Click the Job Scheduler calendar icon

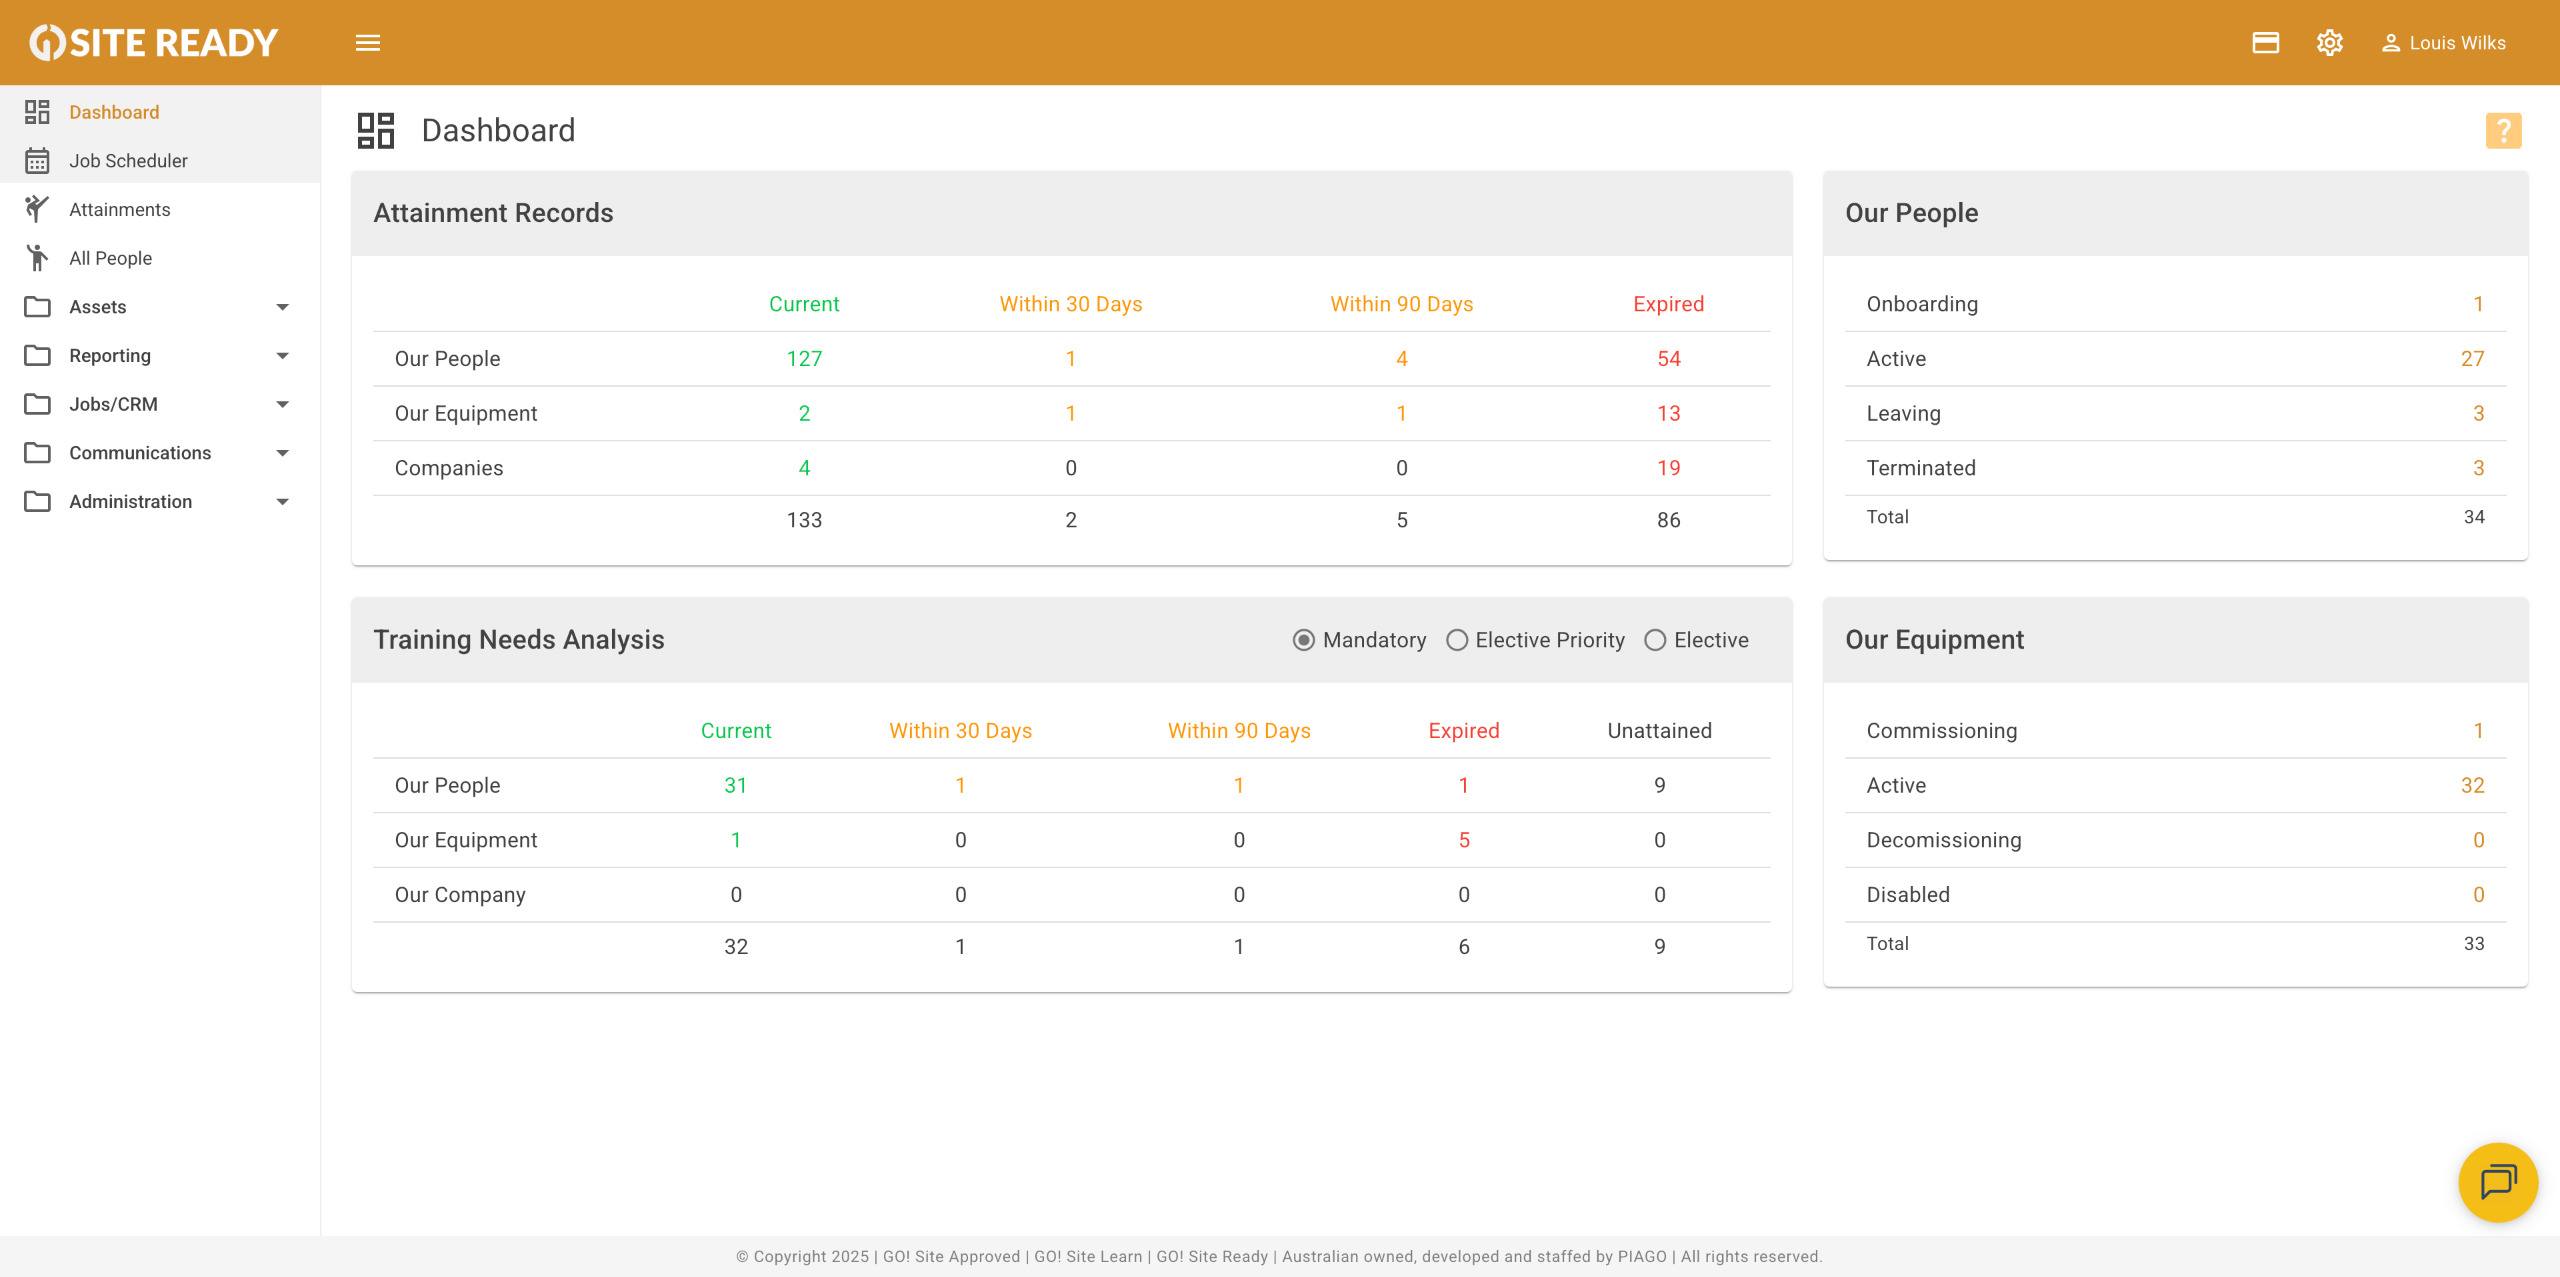pyautogui.click(x=37, y=161)
